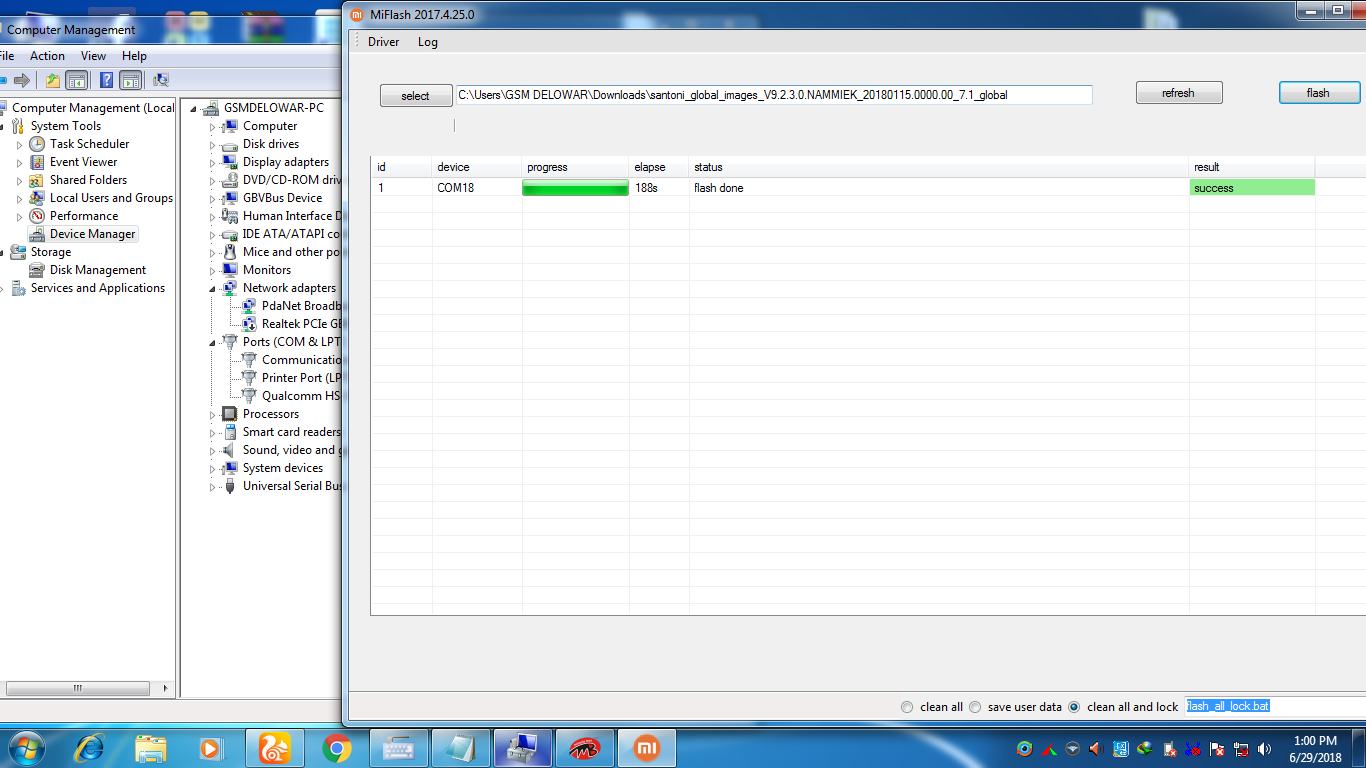The height and width of the screenshot is (768, 1366).
Task: Toggle the show/hide action pane icon
Action: [x=130, y=80]
